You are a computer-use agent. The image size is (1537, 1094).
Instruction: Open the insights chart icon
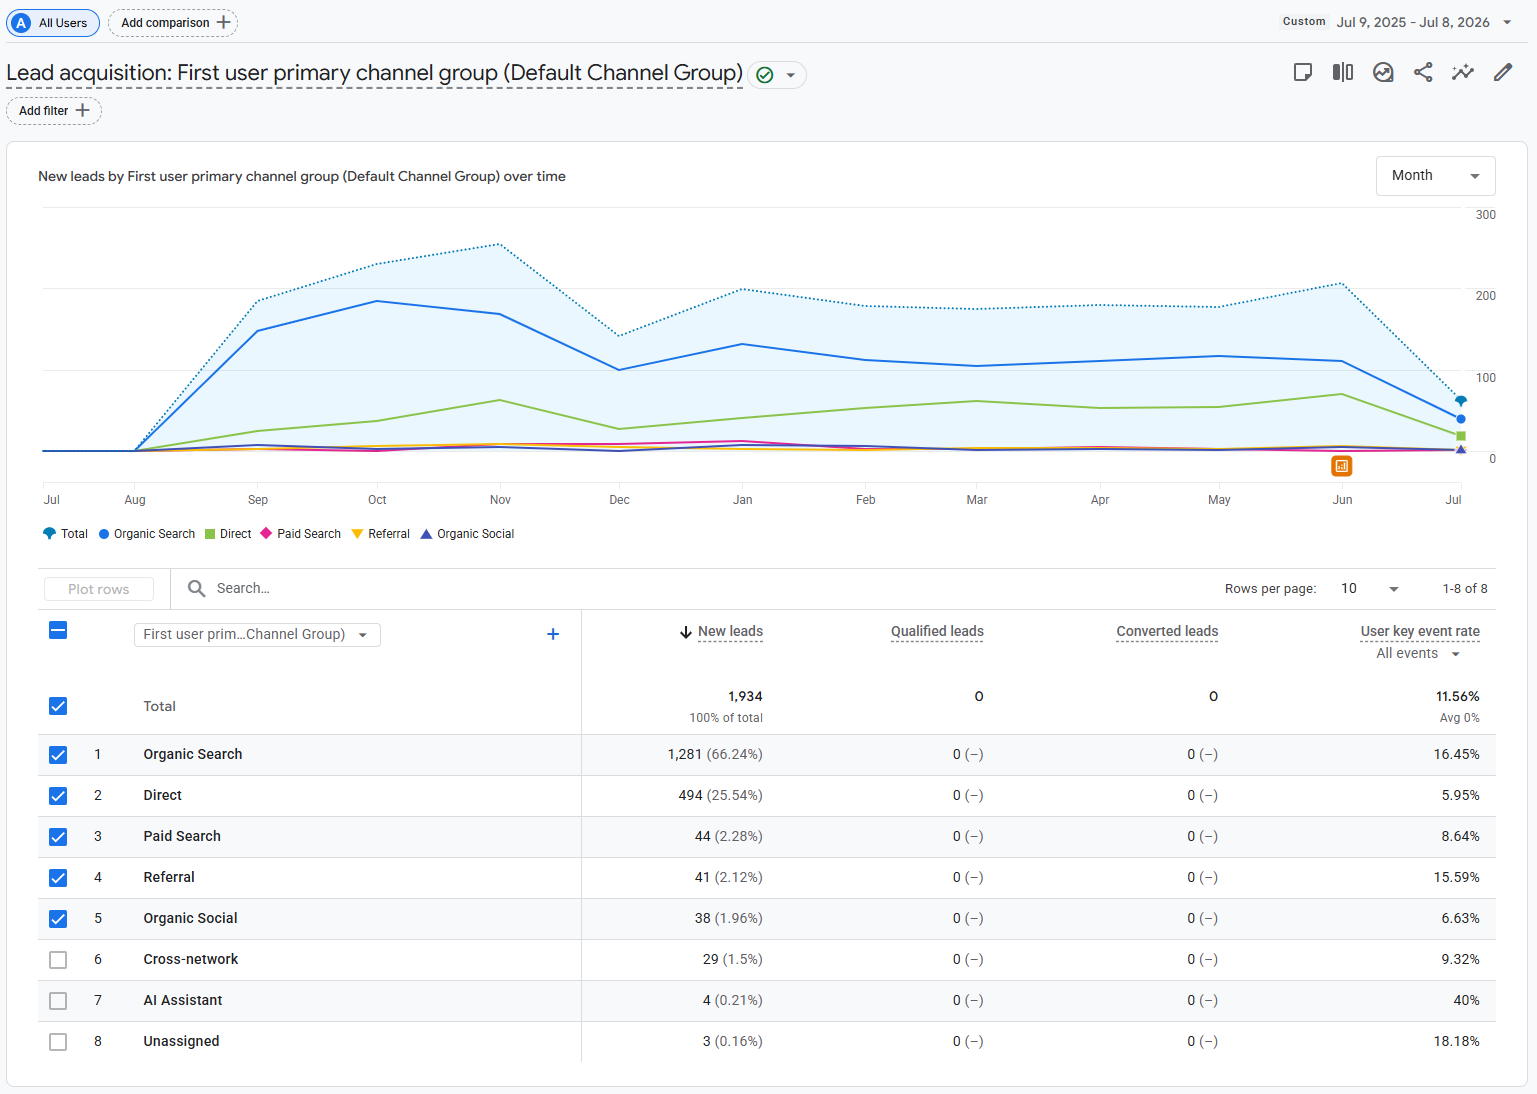[x=1383, y=72]
